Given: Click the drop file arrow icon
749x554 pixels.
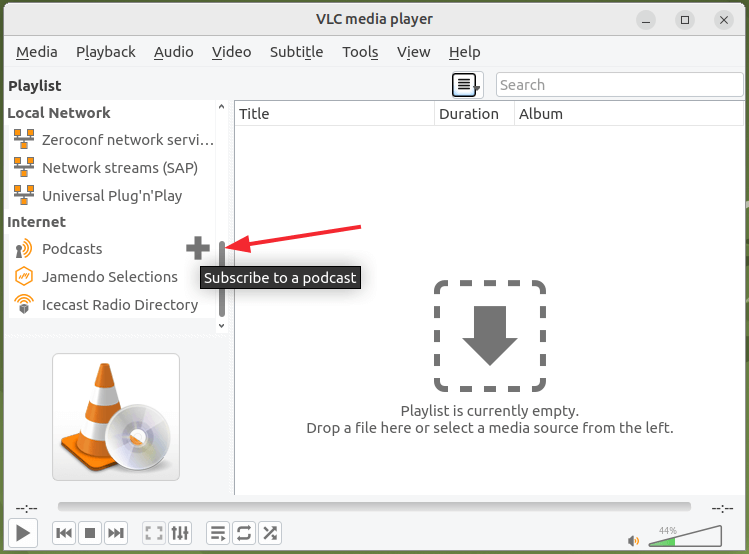Looking at the screenshot, I should 490,336.
